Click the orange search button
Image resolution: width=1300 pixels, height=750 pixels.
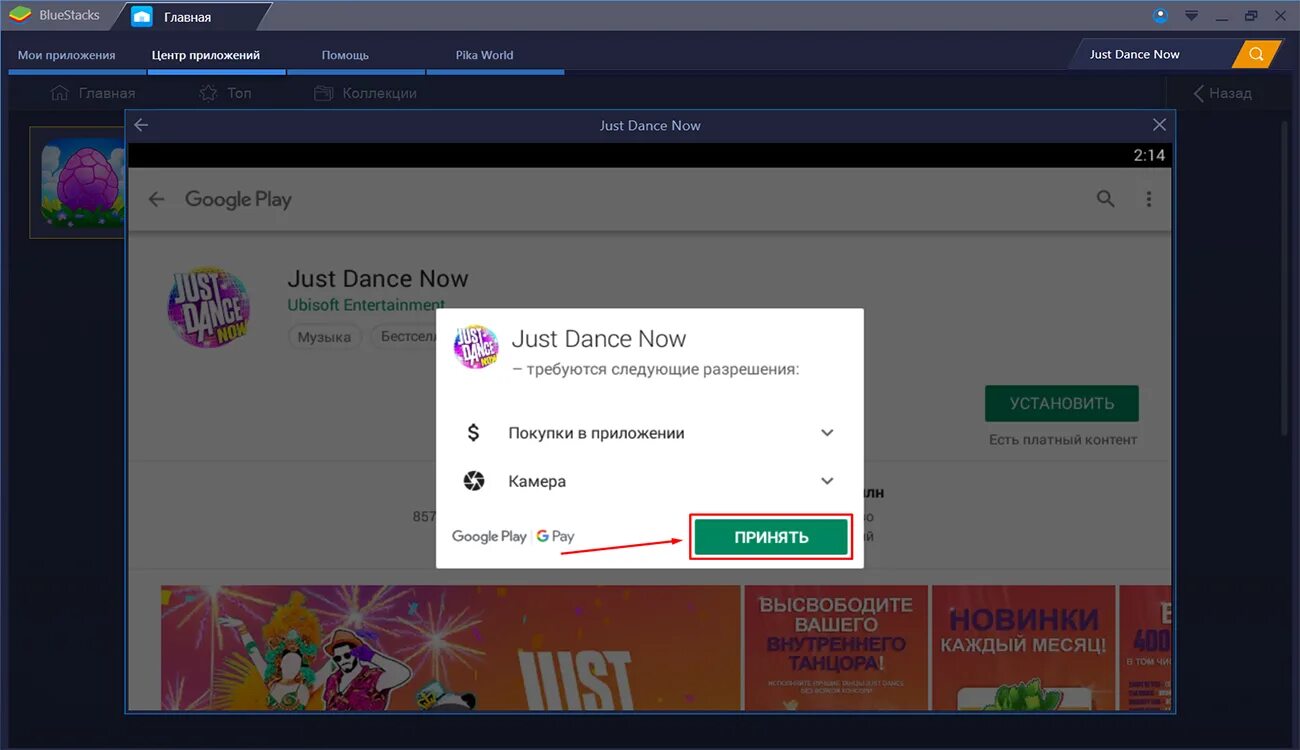1257,55
